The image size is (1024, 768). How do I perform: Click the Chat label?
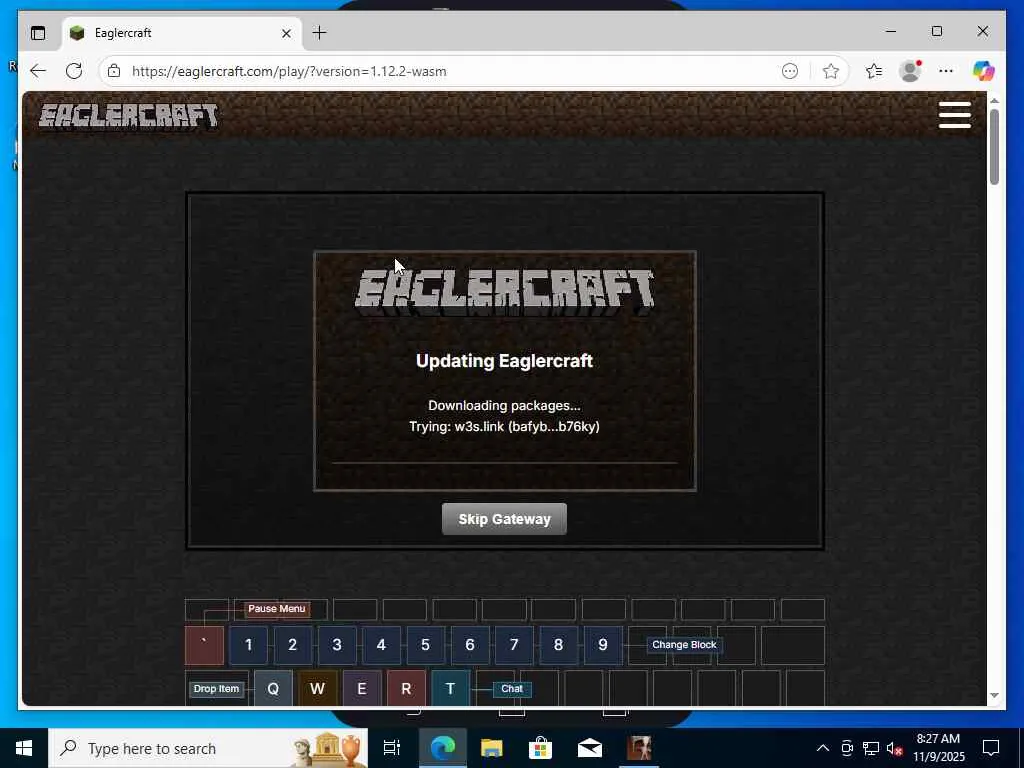(x=512, y=689)
